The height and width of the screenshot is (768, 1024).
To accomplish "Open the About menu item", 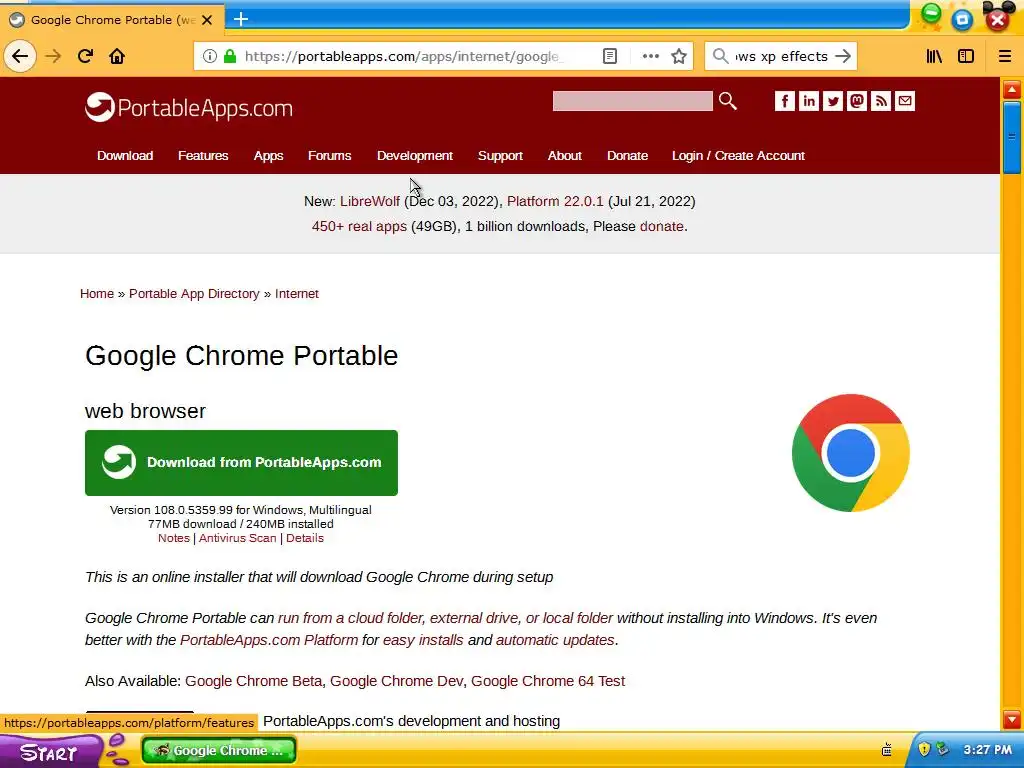I will [x=564, y=155].
